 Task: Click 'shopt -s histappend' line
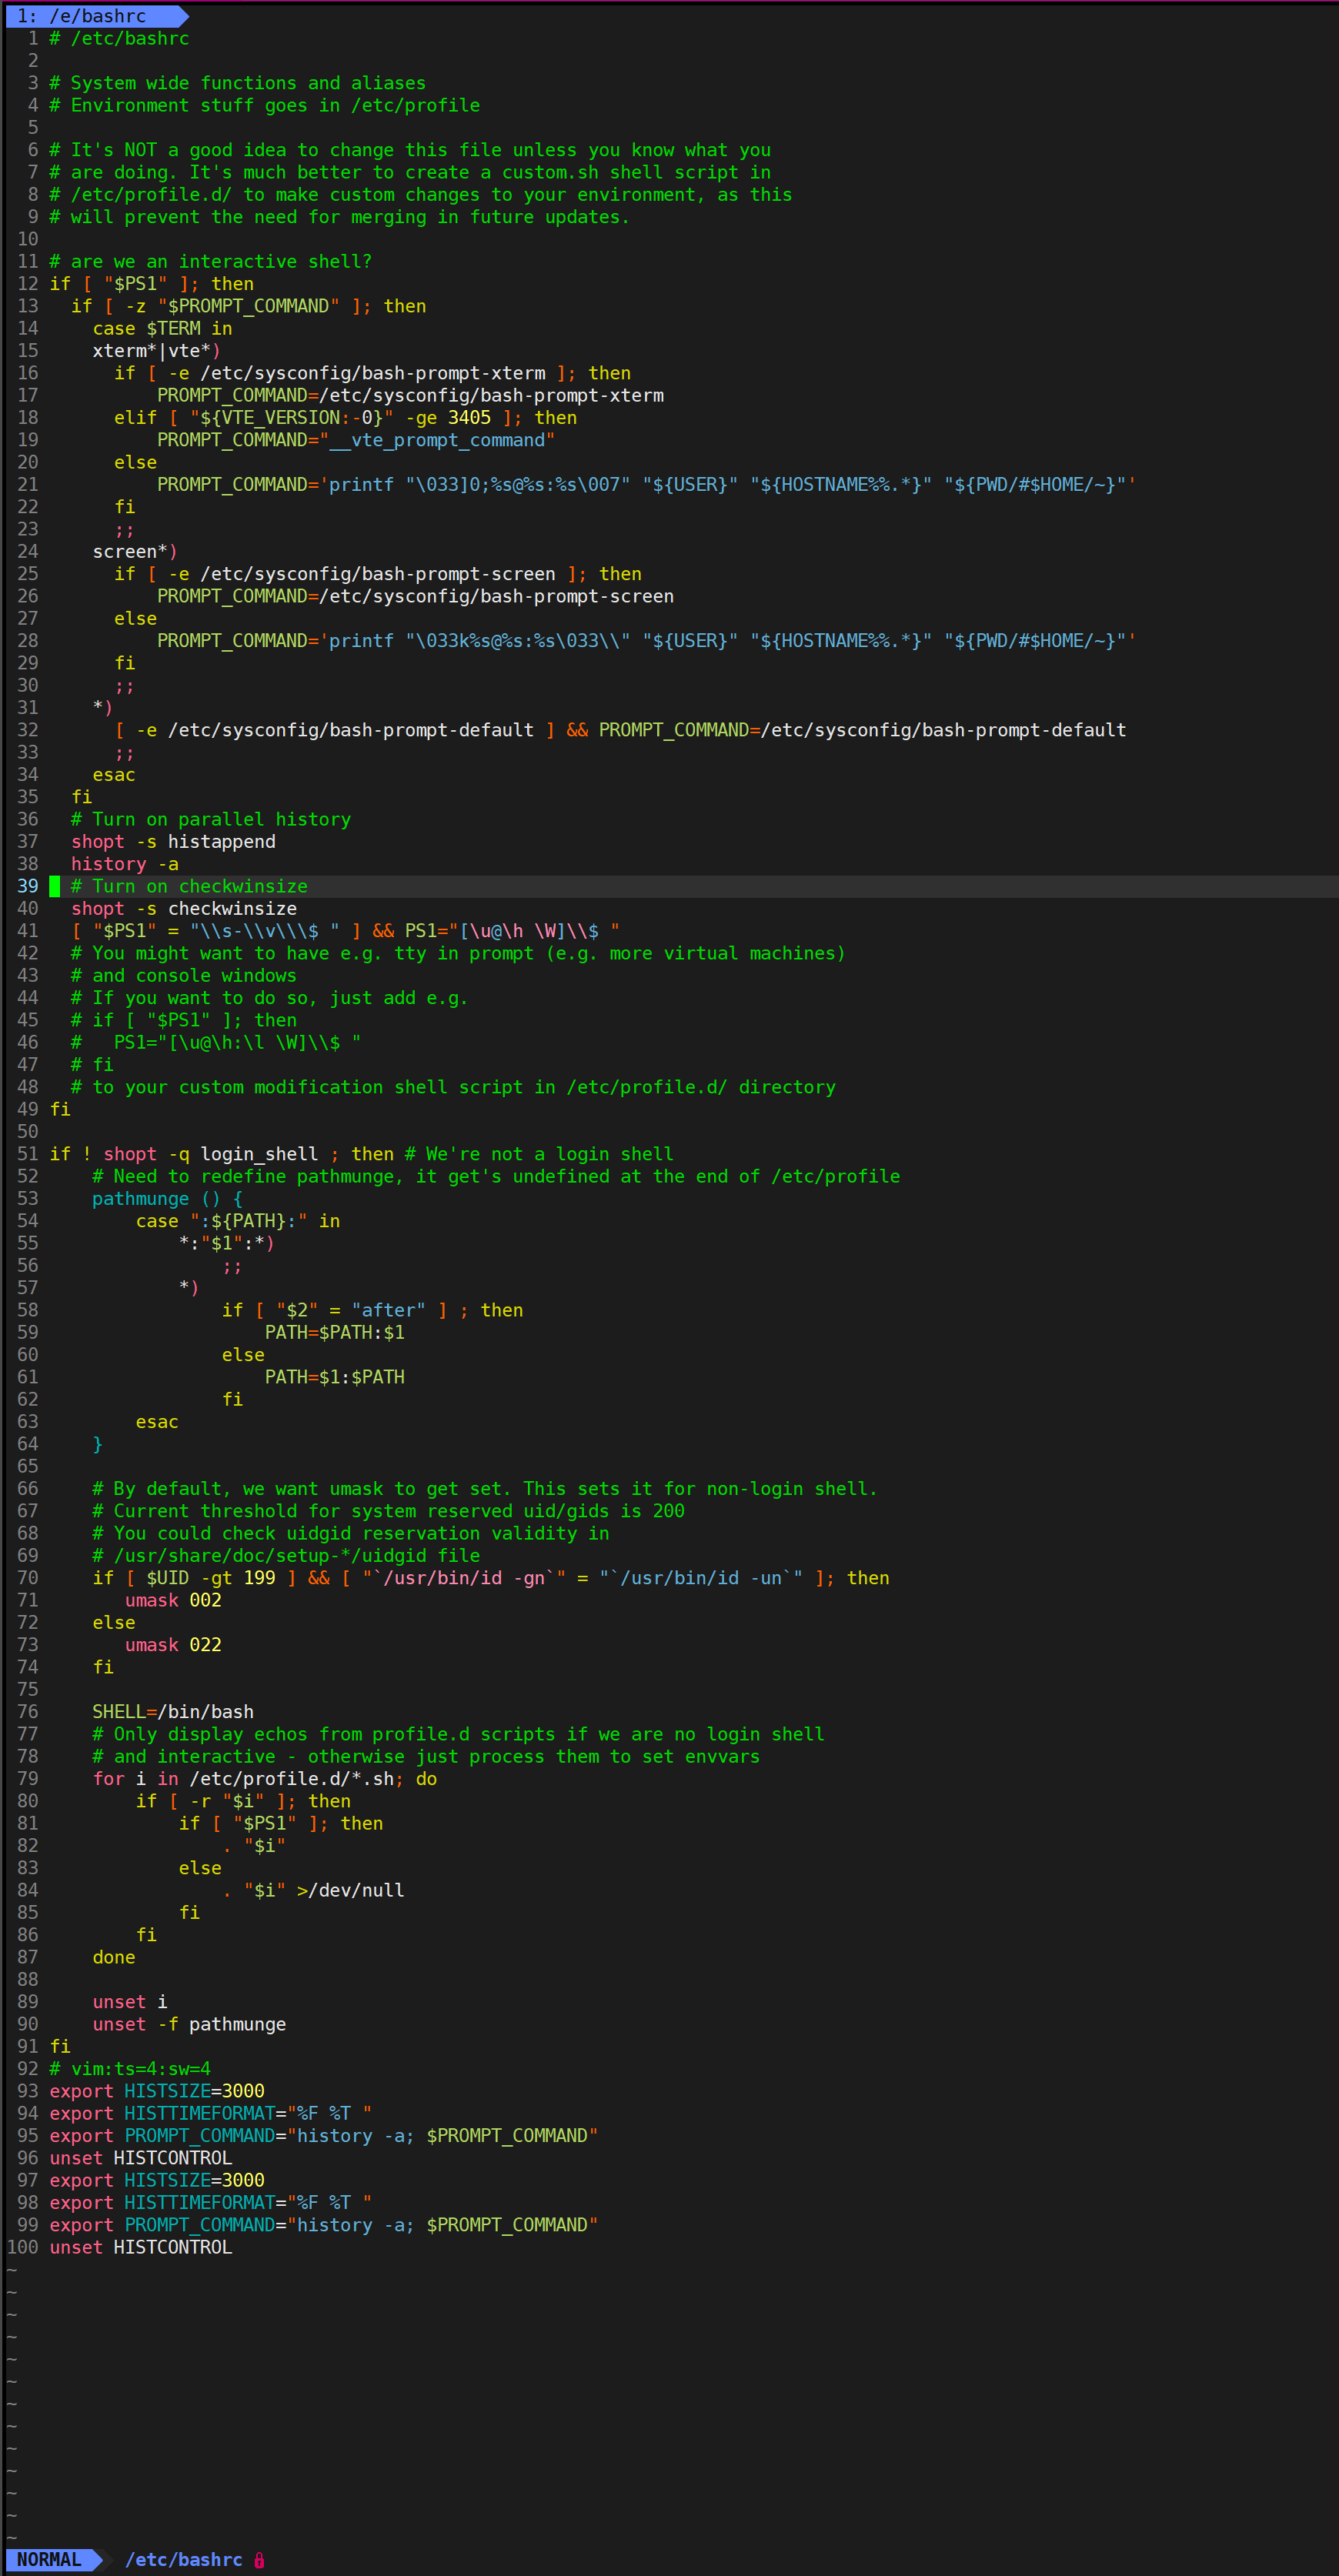173,842
